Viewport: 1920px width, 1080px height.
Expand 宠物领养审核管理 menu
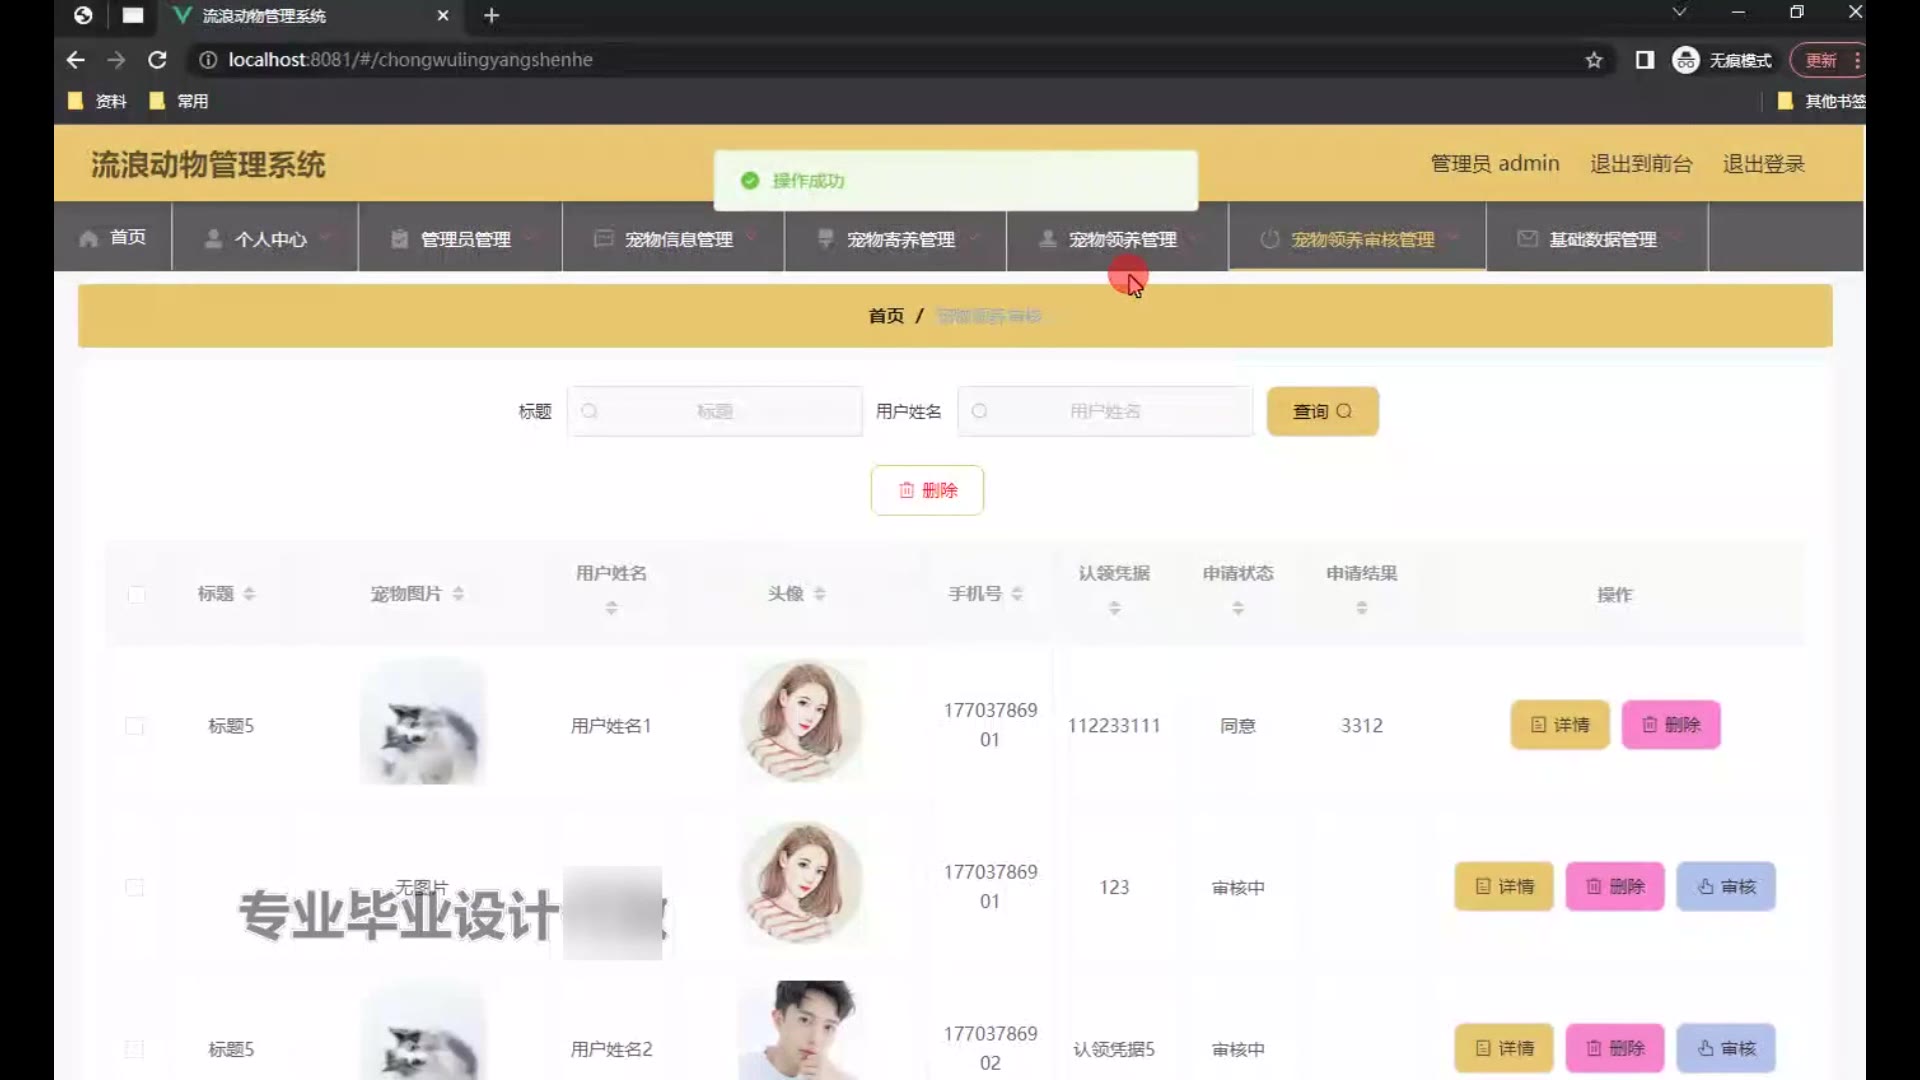tap(1357, 239)
